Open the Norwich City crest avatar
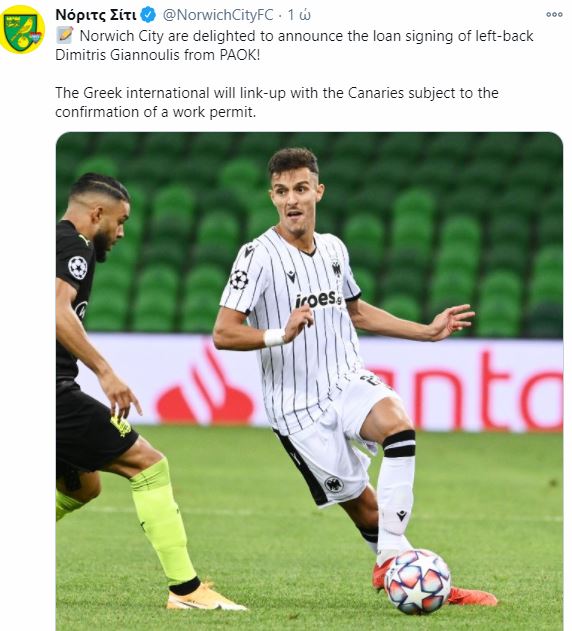 click(22, 29)
